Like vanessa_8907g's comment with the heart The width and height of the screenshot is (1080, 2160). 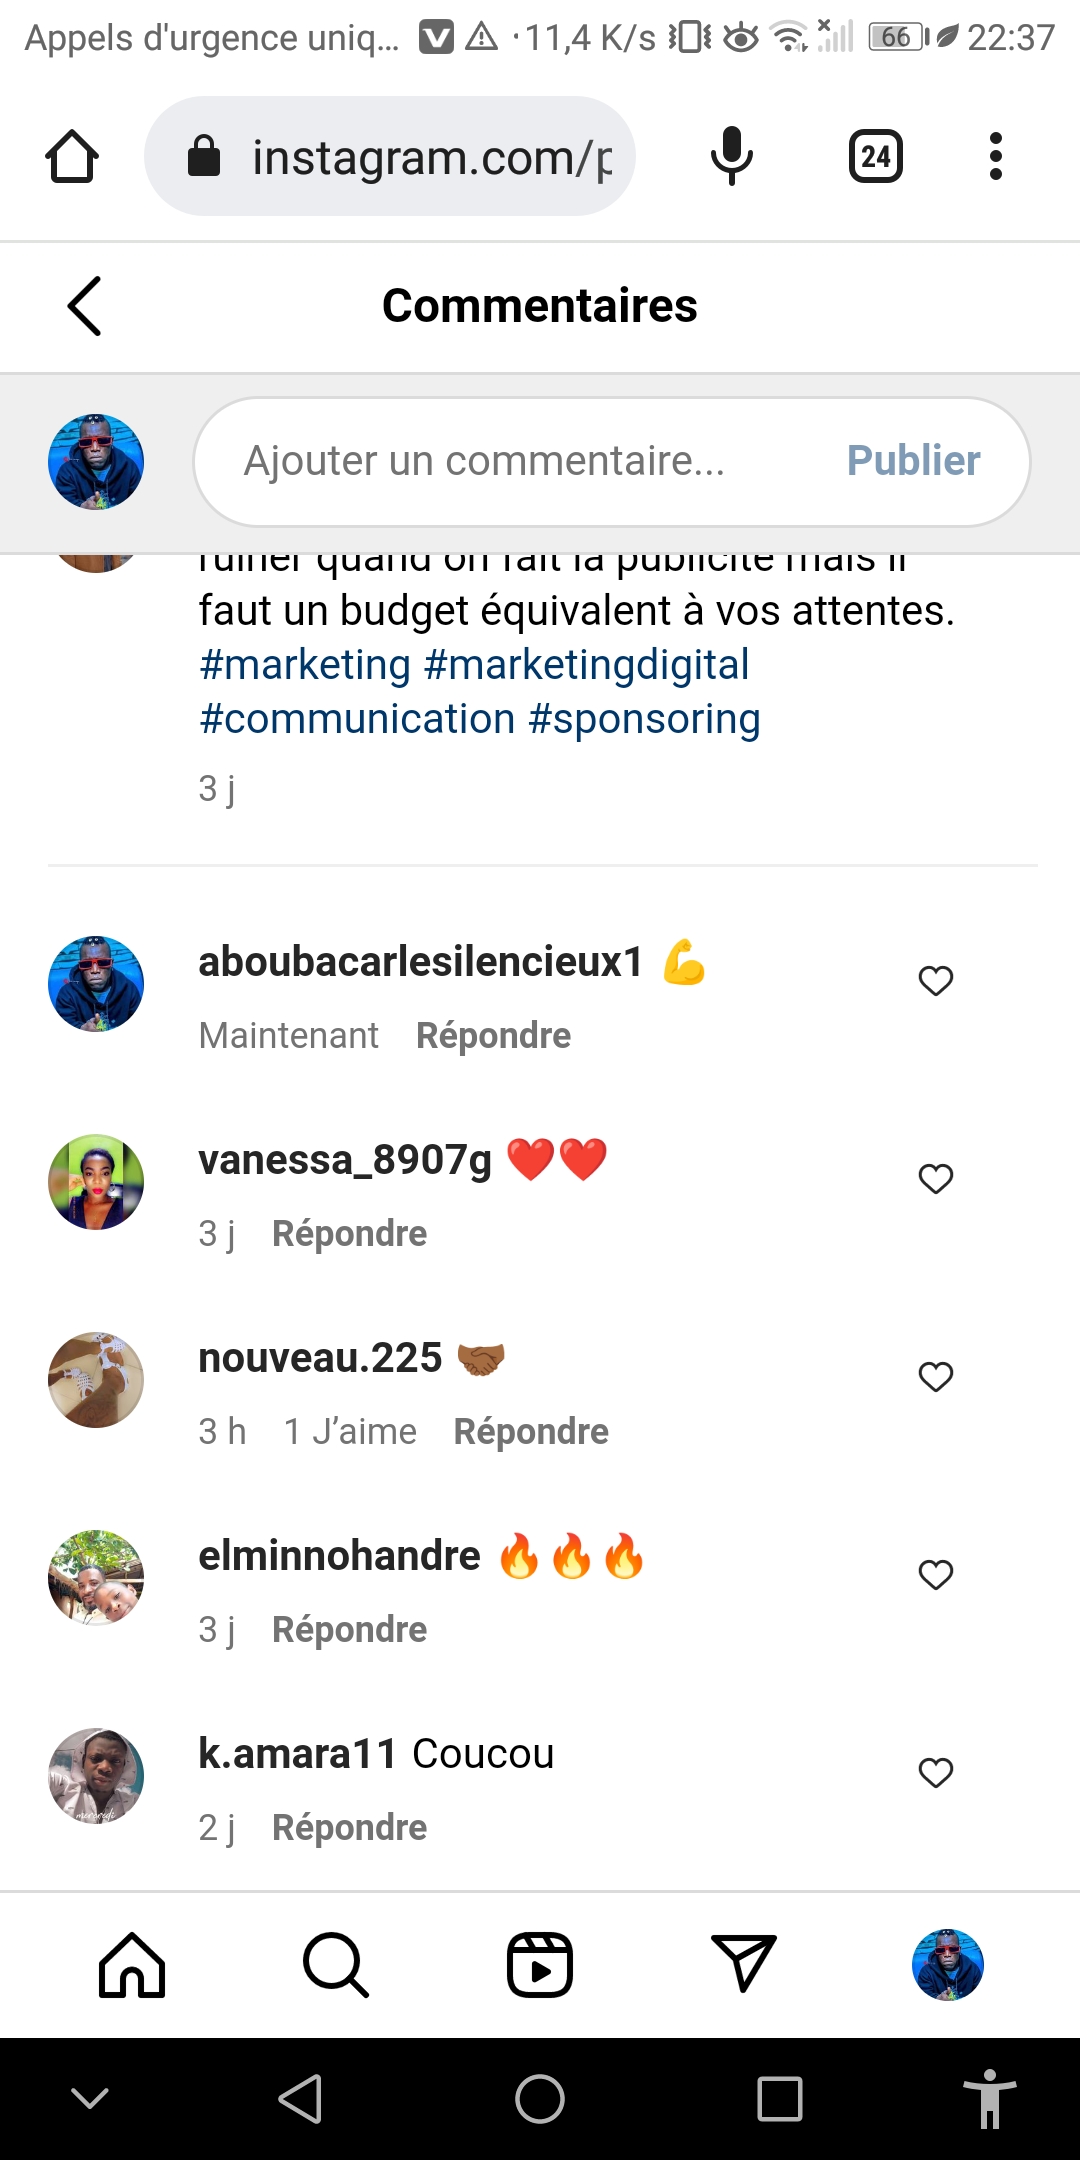pyautogui.click(x=936, y=1179)
